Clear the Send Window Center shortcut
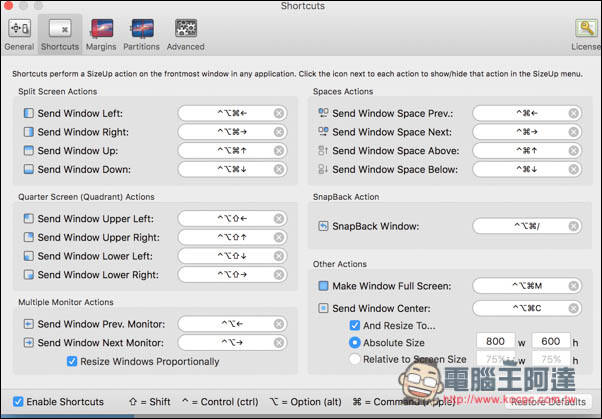This screenshot has width=602, height=419. tap(574, 308)
